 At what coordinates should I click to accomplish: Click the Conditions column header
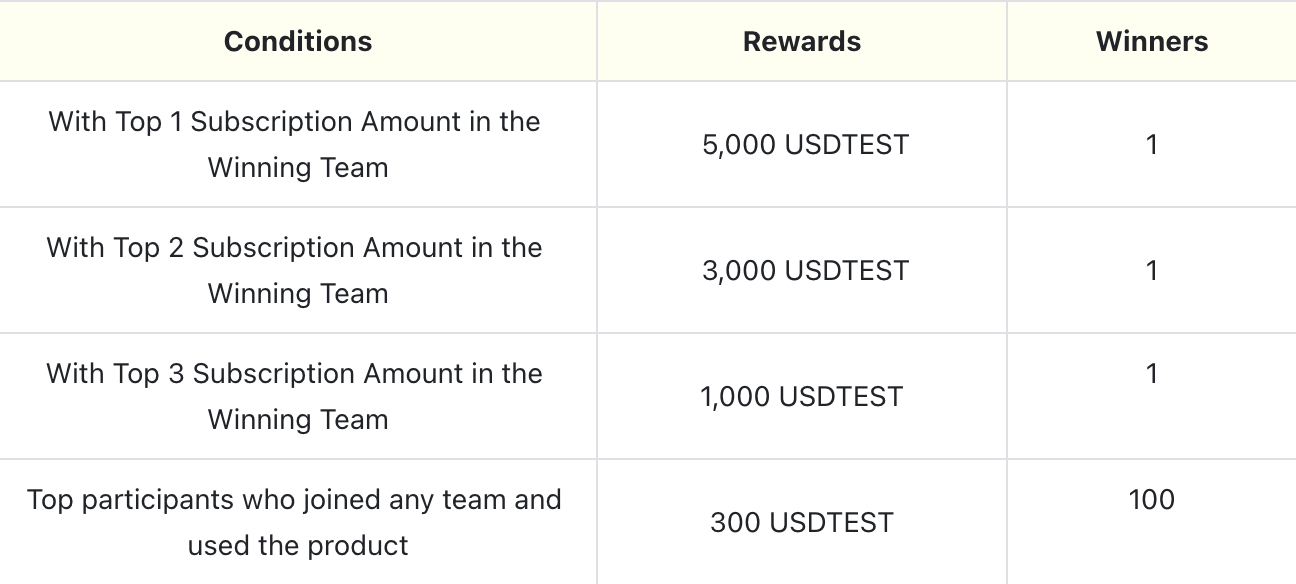click(298, 41)
